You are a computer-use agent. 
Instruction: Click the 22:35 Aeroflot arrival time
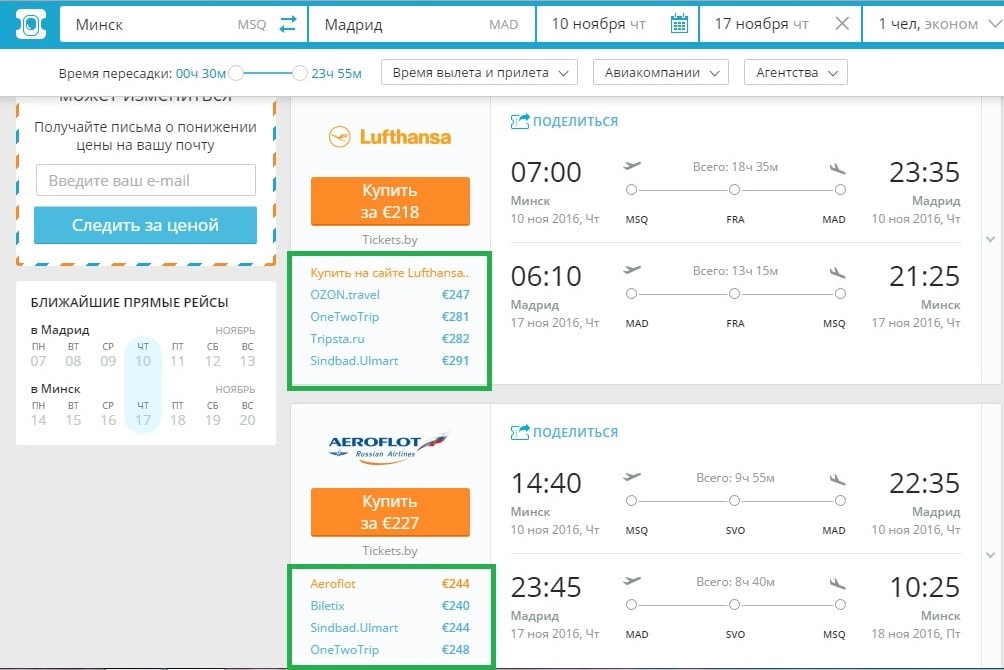pos(925,483)
